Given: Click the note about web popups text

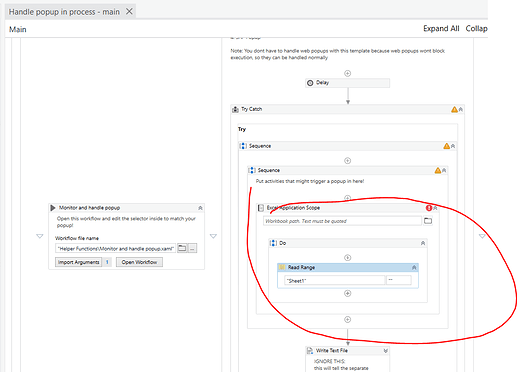Looking at the screenshot, I should tap(338, 54).
